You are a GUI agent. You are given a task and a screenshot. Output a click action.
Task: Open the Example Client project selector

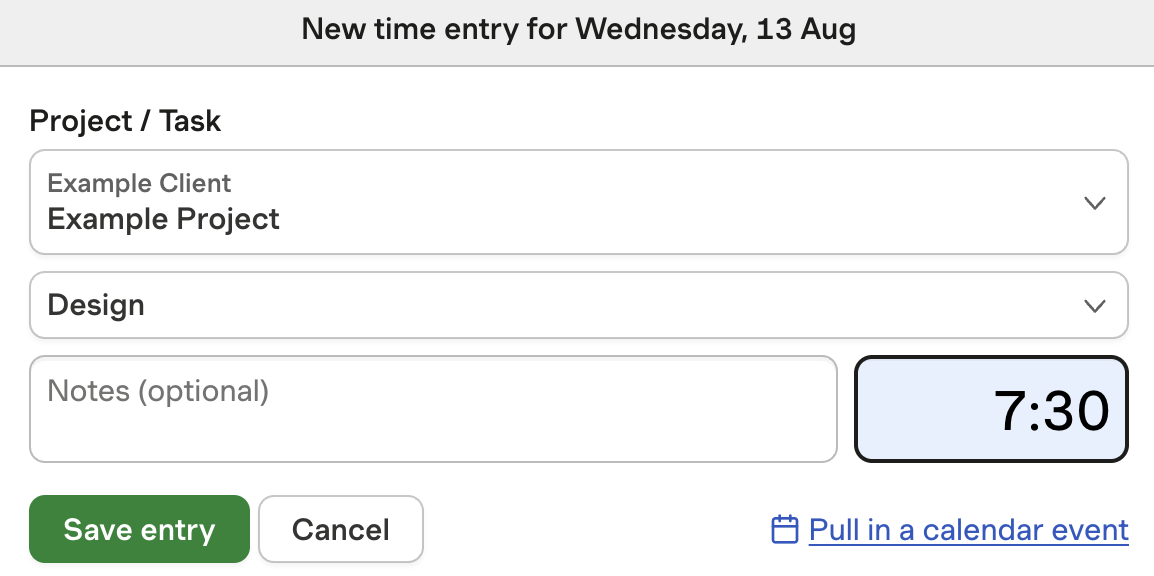tap(578, 202)
